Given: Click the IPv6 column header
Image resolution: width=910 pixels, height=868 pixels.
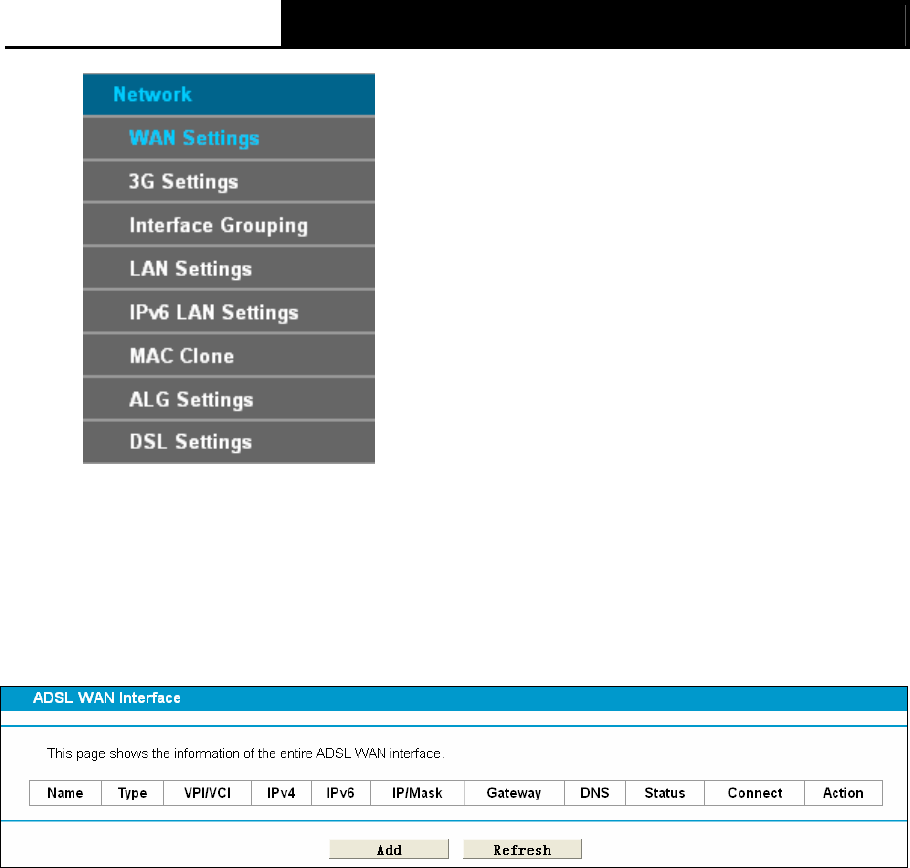Looking at the screenshot, I should pos(341,793).
